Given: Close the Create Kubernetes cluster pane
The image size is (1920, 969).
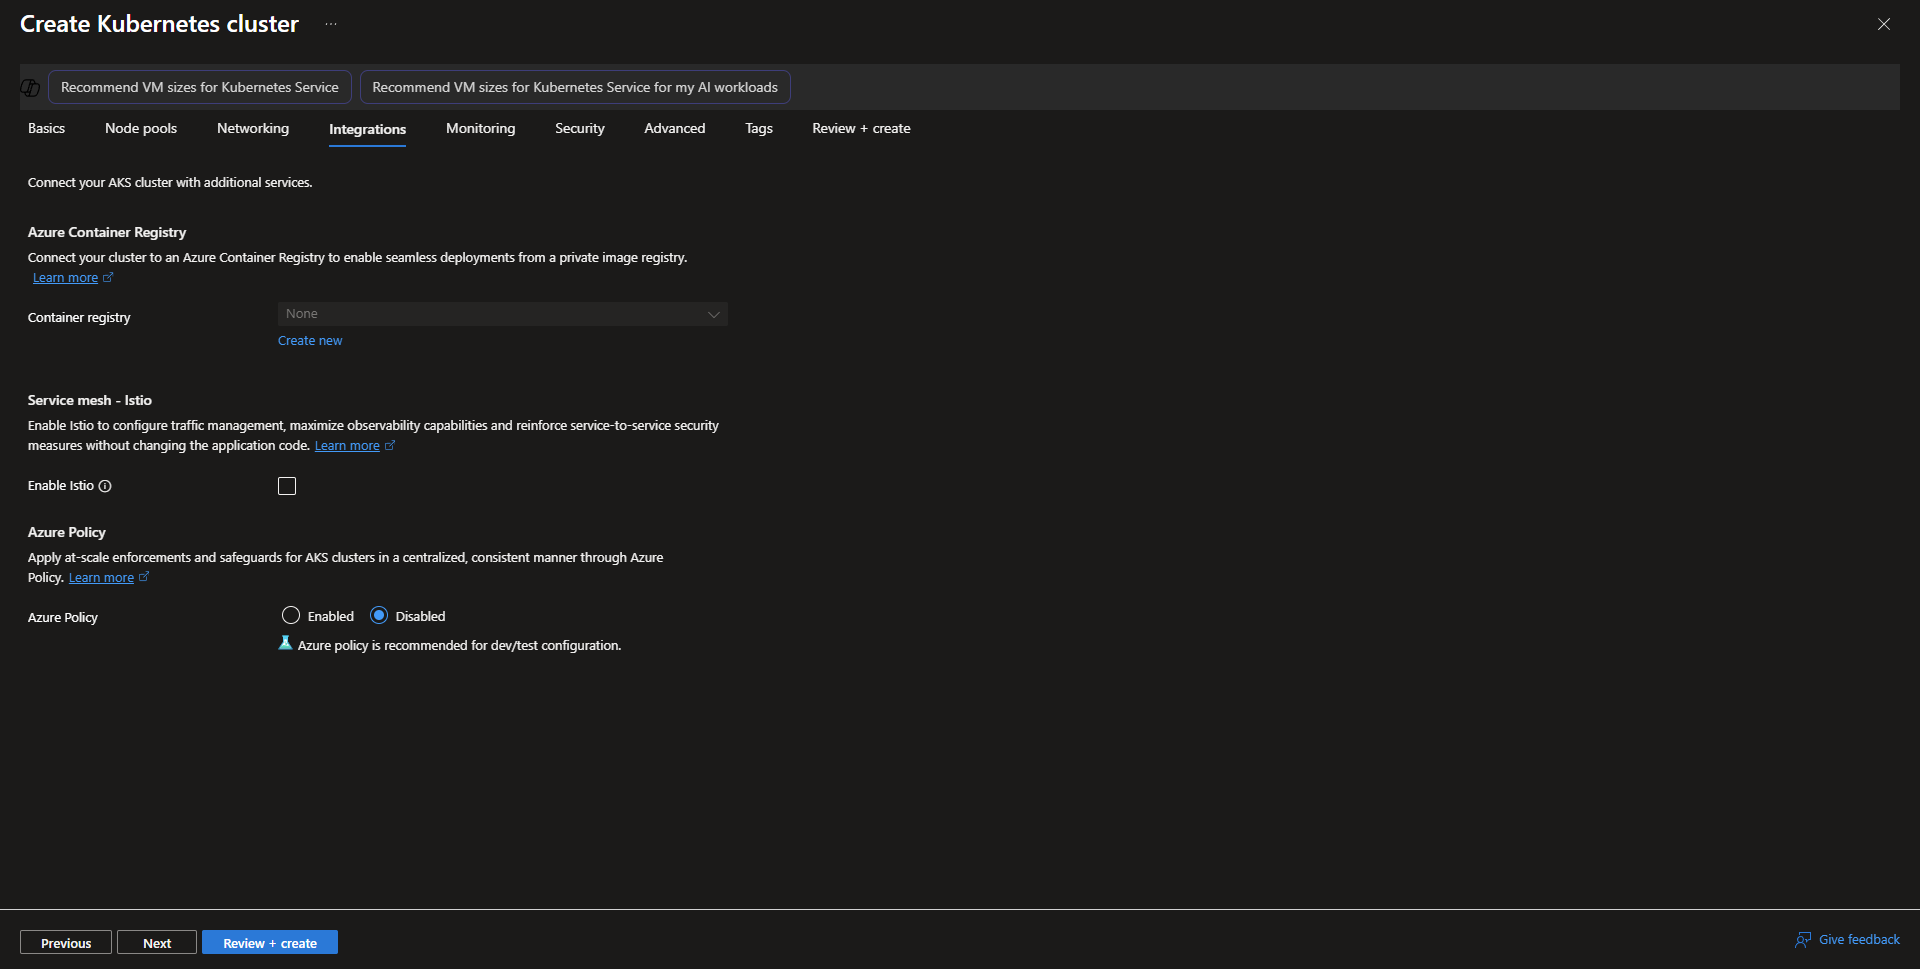Looking at the screenshot, I should tap(1883, 24).
